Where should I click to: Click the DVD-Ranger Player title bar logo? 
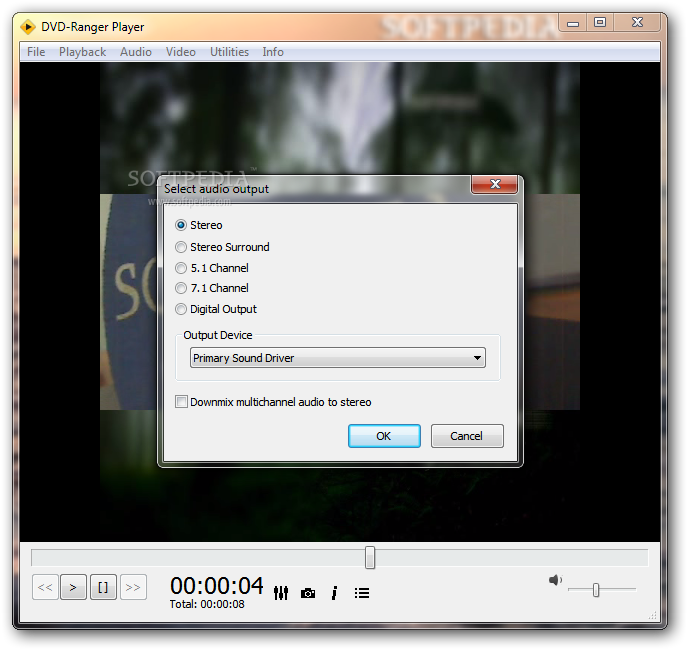click(28, 27)
